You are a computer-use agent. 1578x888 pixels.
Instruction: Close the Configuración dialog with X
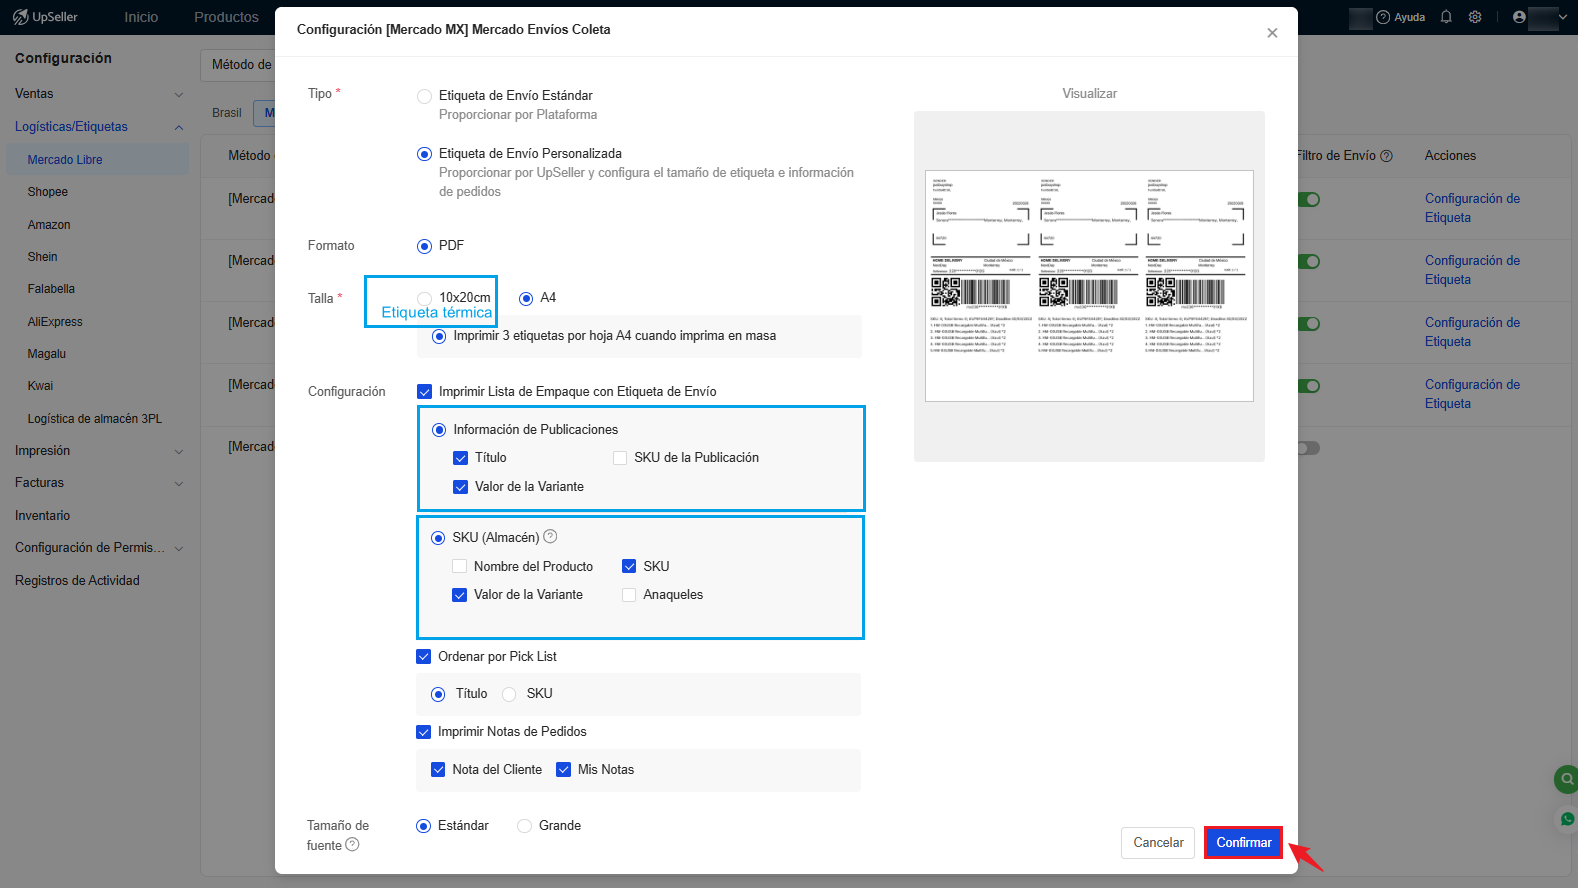(1272, 33)
